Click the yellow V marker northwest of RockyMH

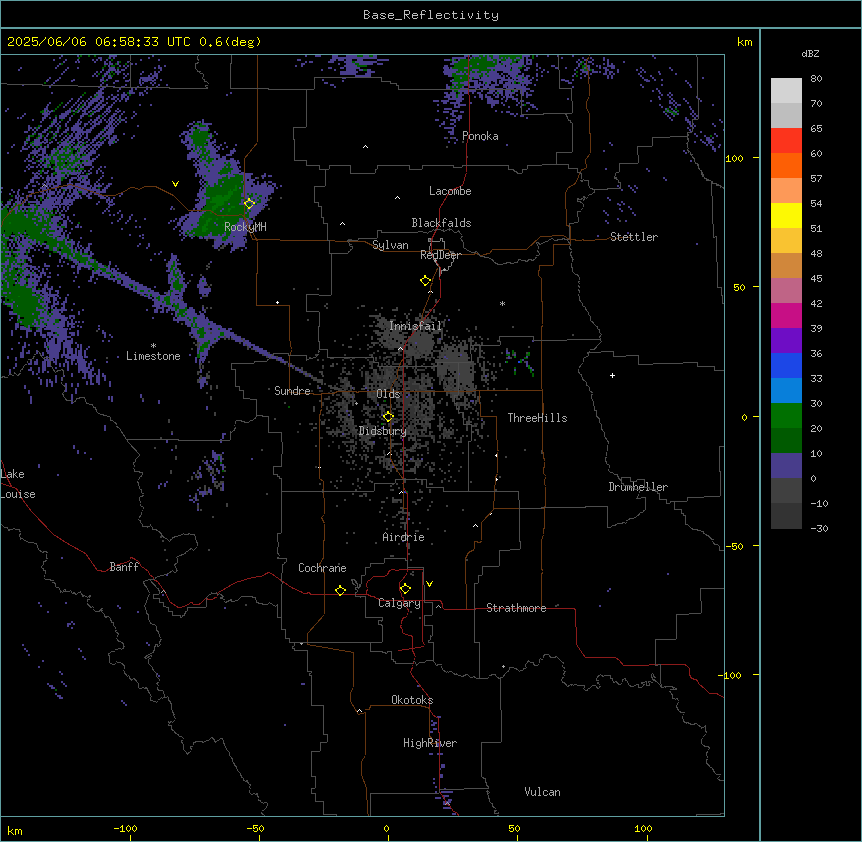(175, 184)
